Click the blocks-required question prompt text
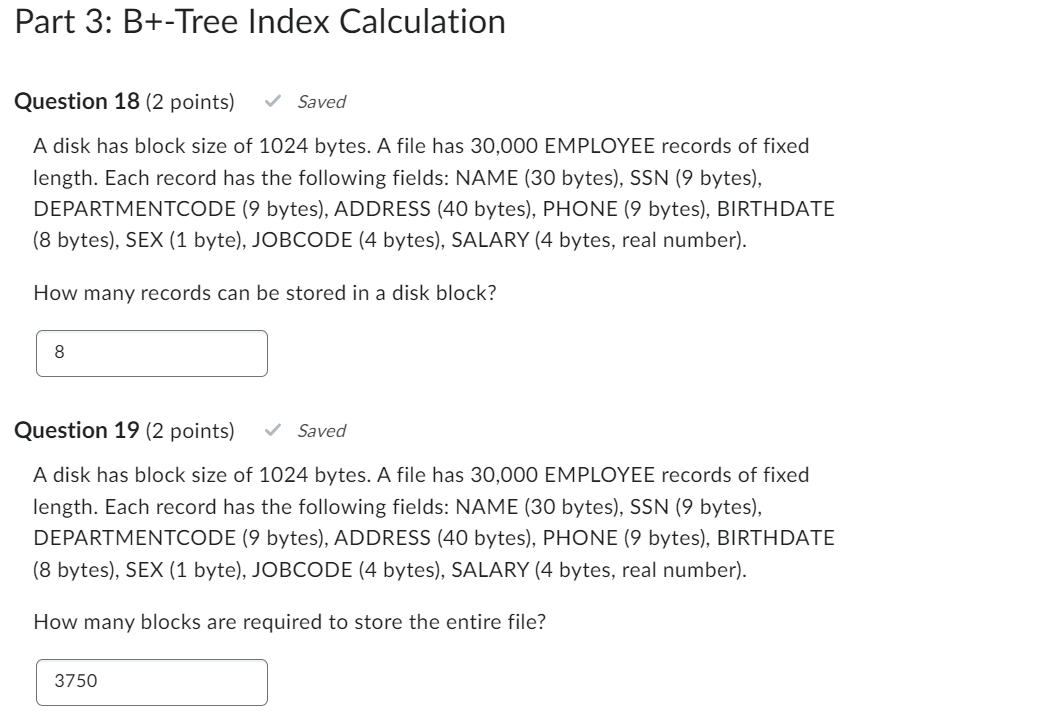This screenshot has height=722, width=1050. pyautogui.click(x=290, y=621)
